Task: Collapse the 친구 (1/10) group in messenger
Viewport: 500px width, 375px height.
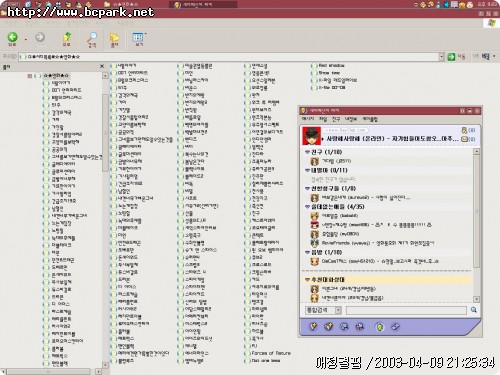Action: pos(307,152)
